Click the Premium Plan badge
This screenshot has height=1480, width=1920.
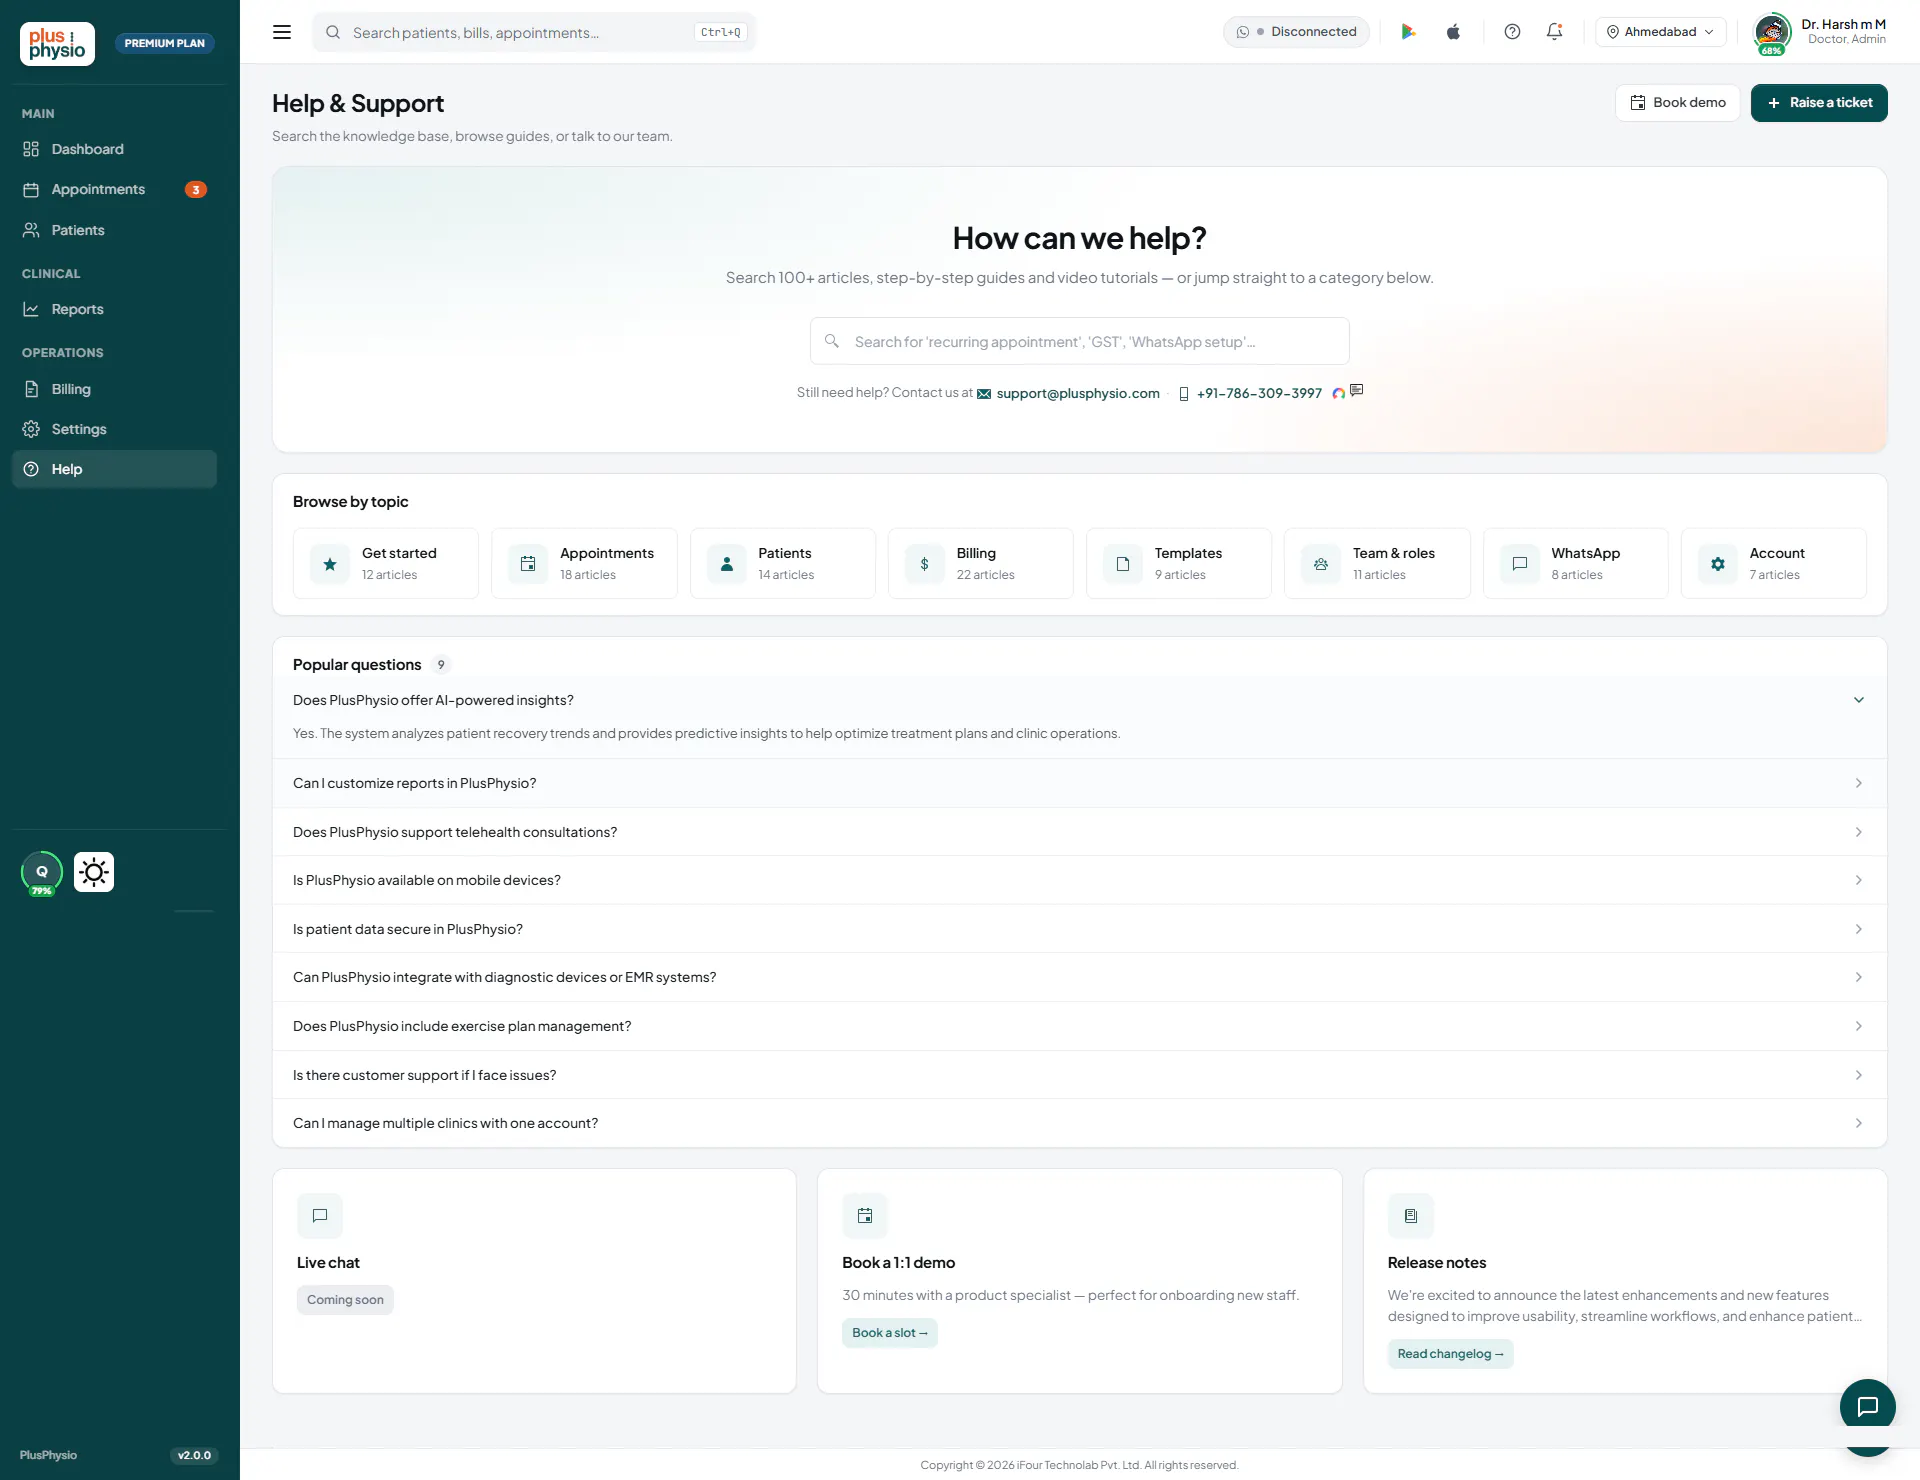(164, 44)
